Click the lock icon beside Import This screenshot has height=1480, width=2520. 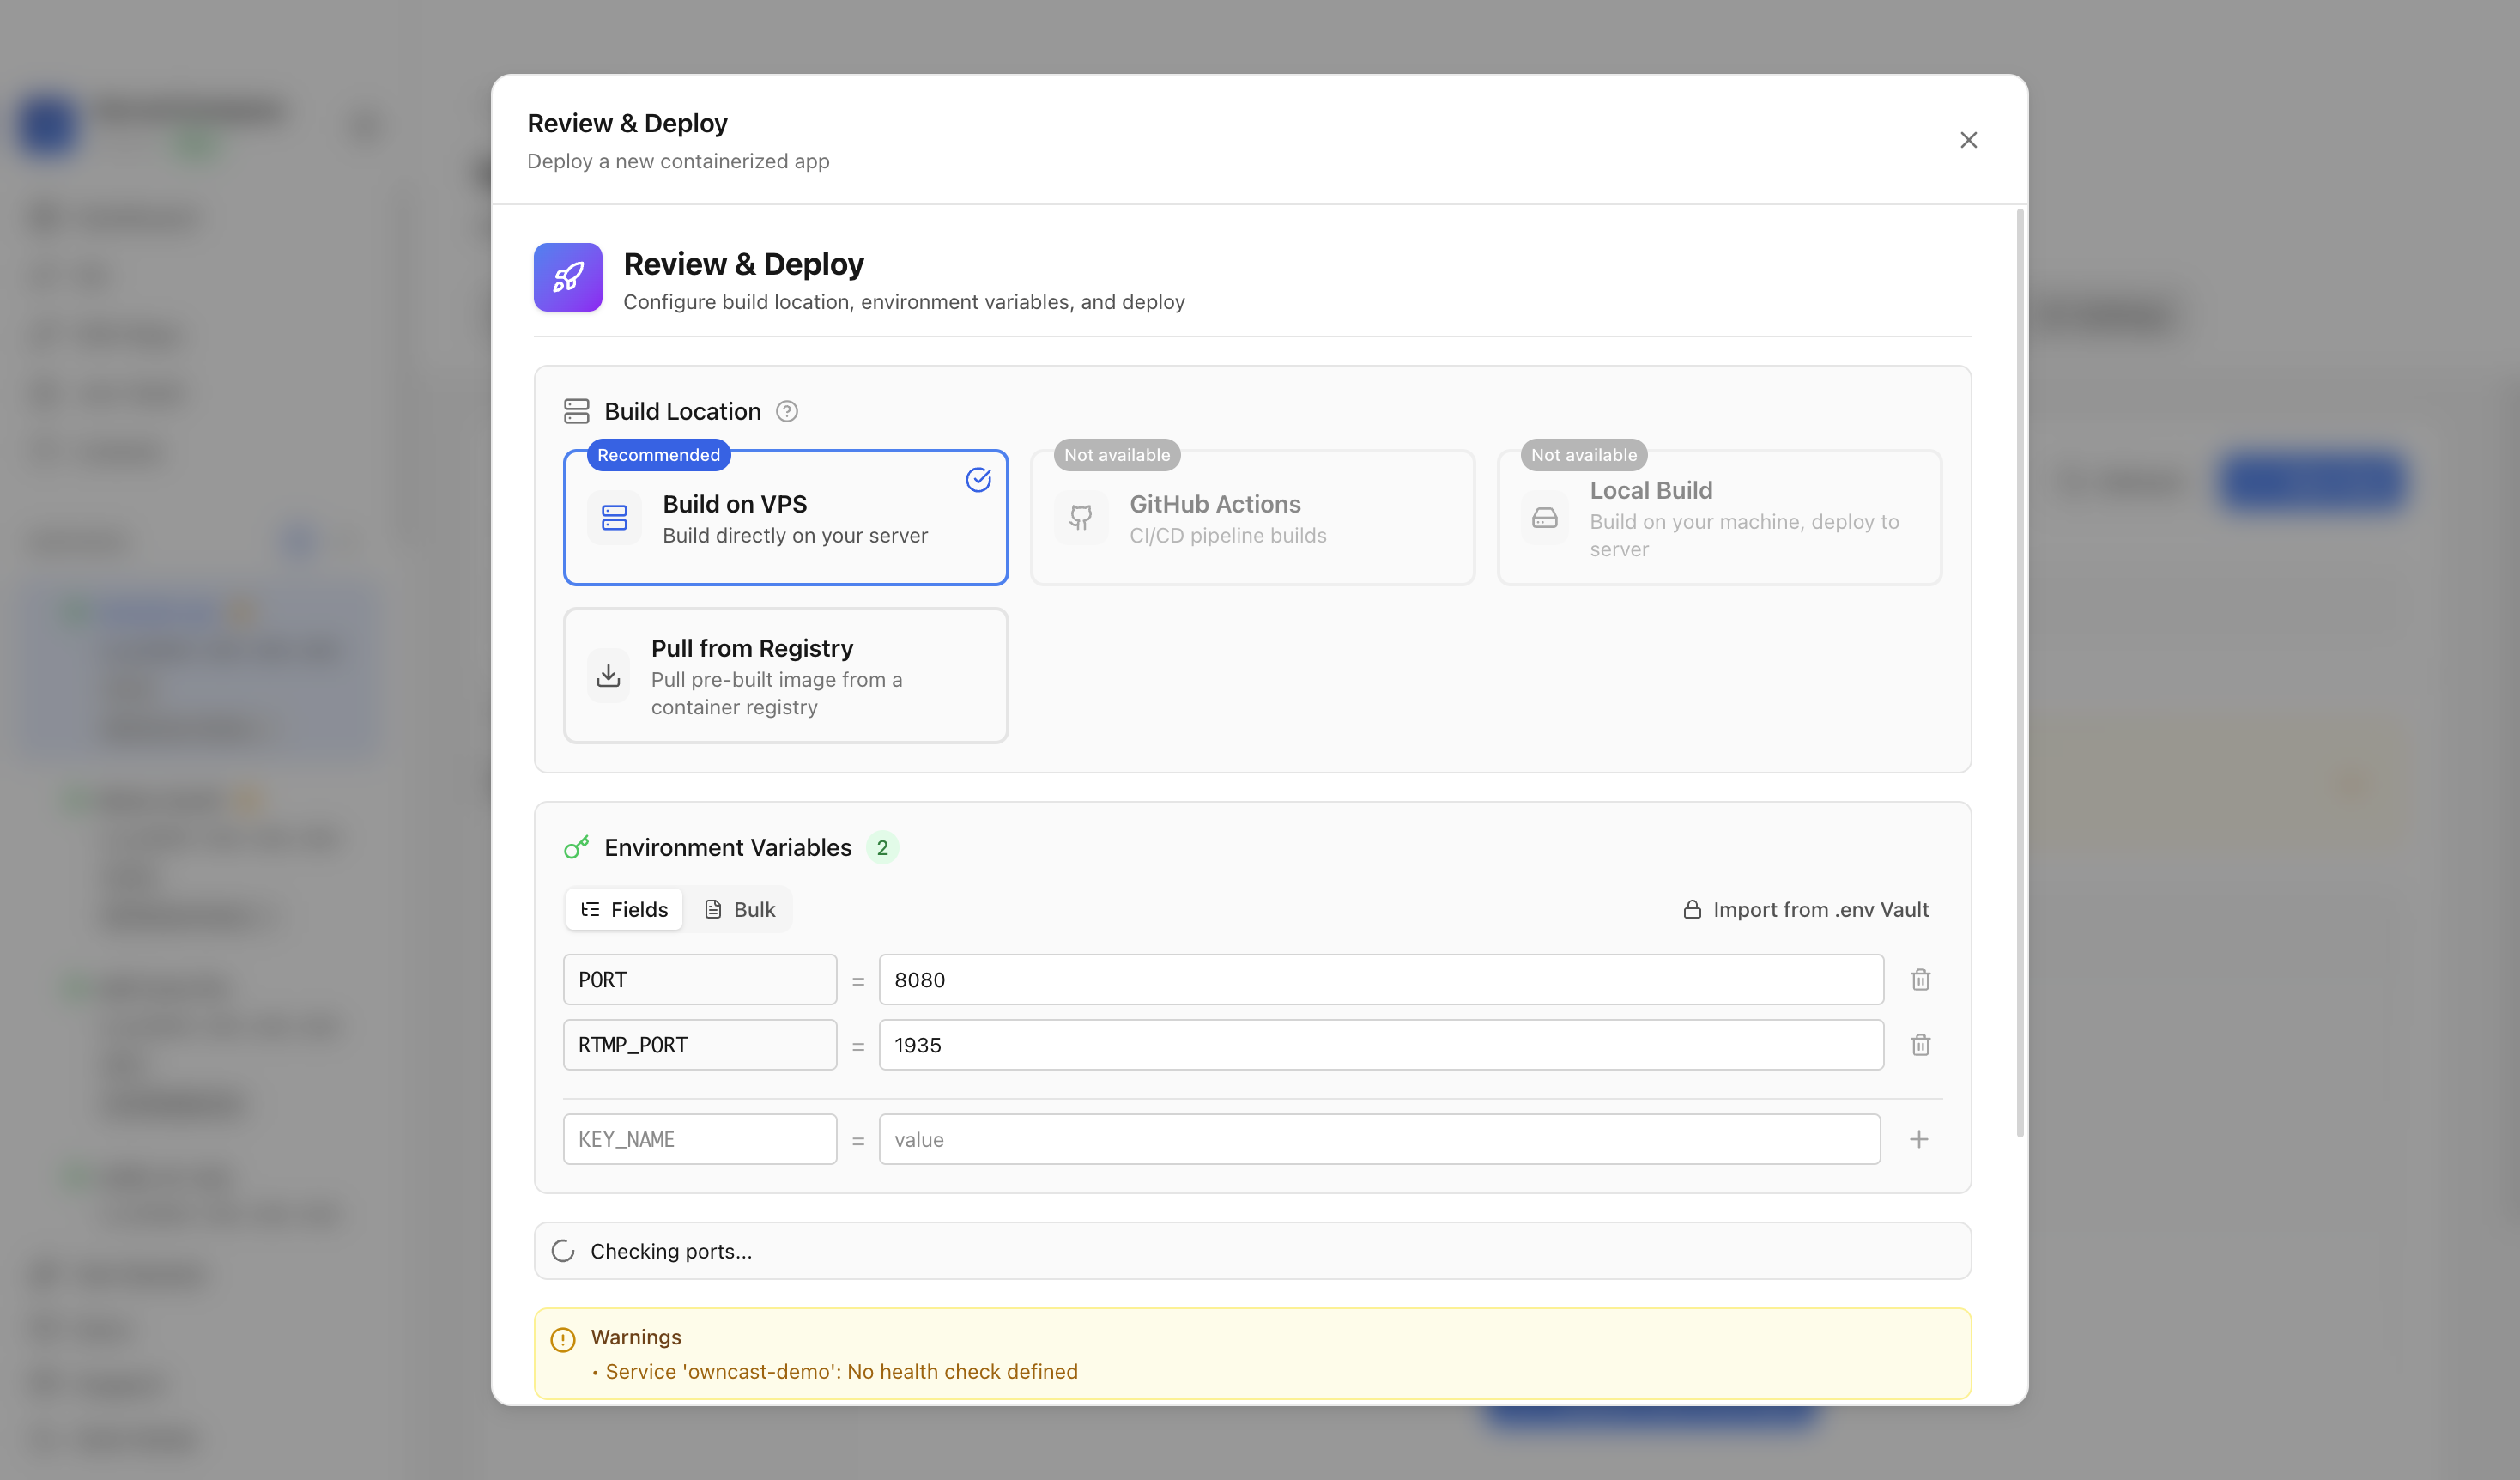pyautogui.click(x=1692, y=909)
